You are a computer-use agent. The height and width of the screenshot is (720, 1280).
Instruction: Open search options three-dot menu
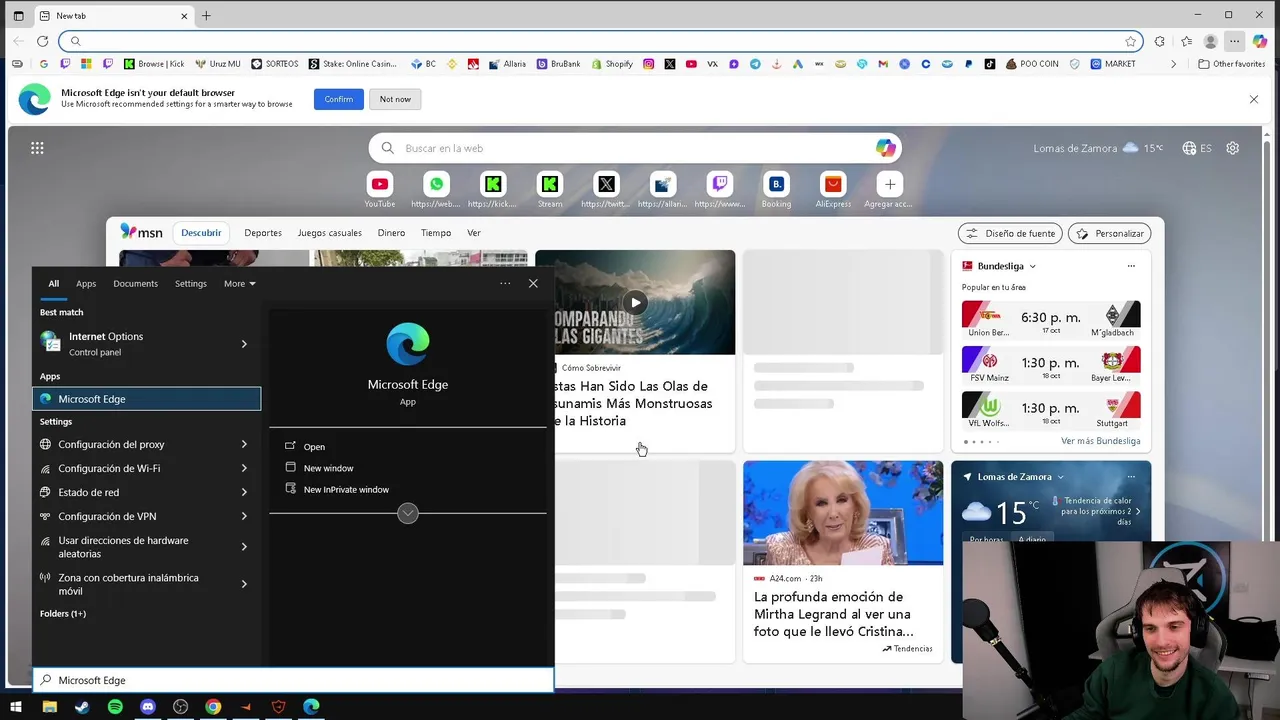505,284
